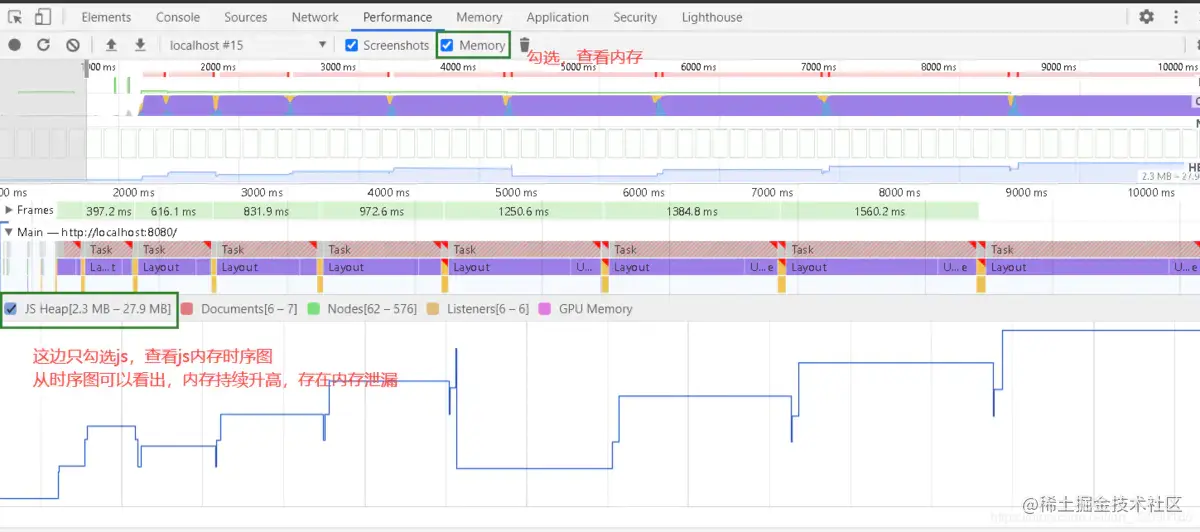Enable the Listeners[6 – 6] counter
Image resolution: width=1200 pixels, height=532 pixels.
pyautogui.click(x=433, y=309)
